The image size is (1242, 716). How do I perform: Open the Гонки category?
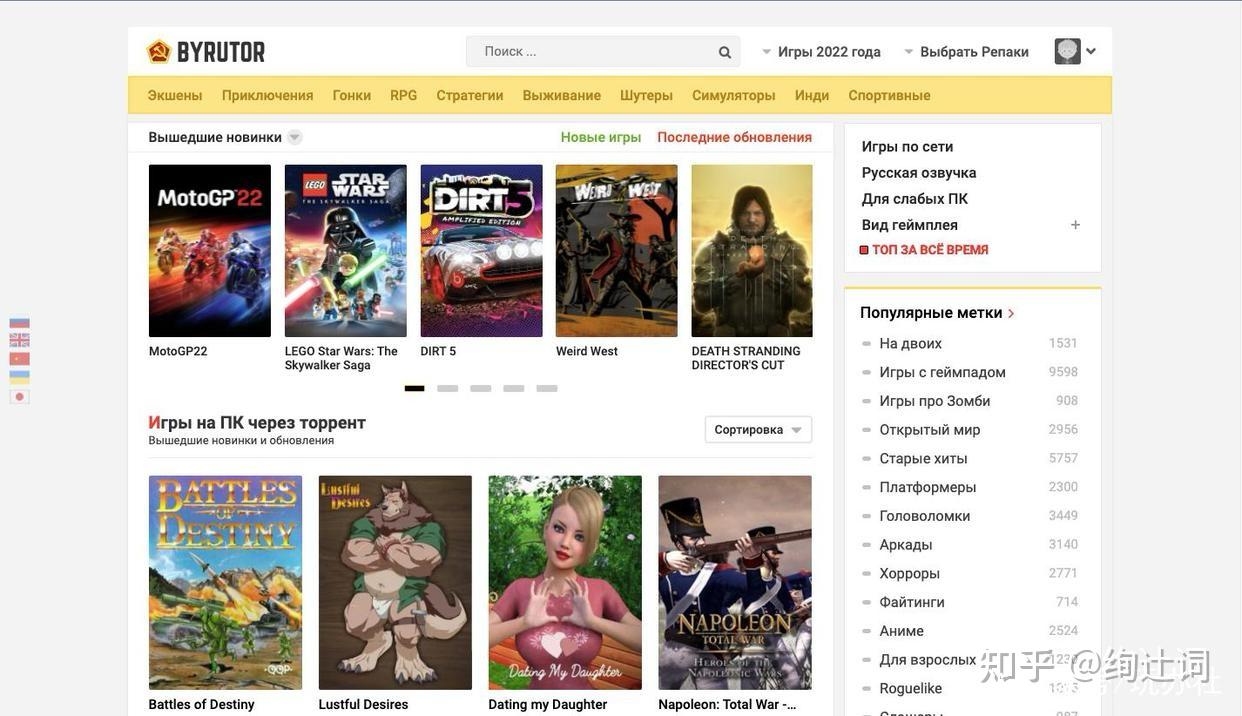352,95
